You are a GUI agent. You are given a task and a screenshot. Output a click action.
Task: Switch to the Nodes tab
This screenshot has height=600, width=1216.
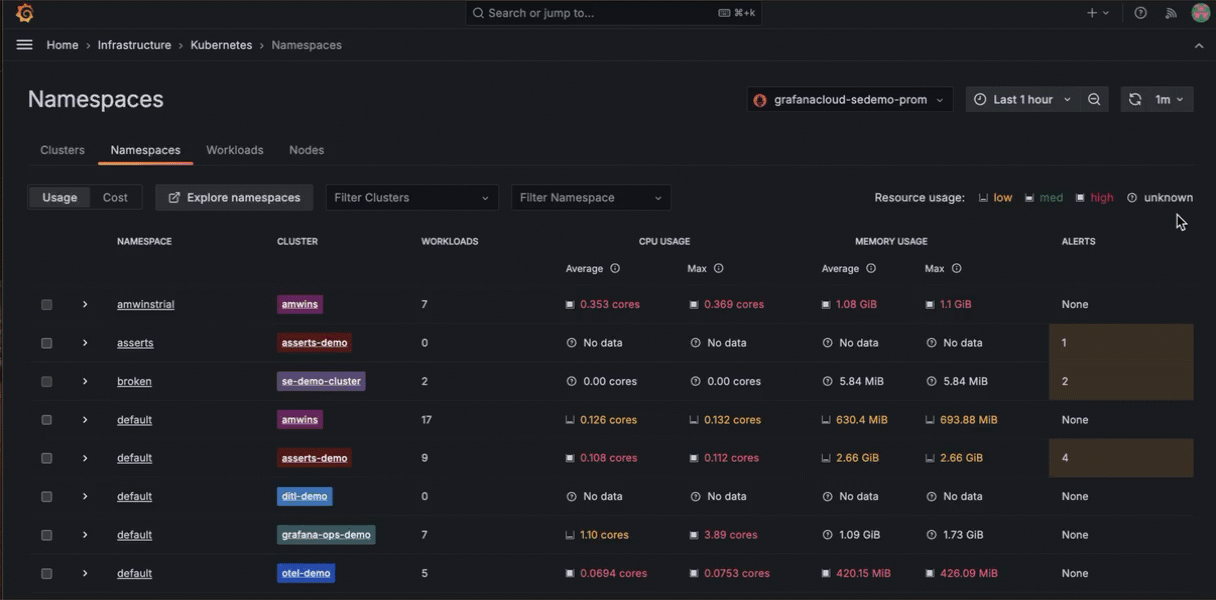pyautogui.click(x=306, y=150)
